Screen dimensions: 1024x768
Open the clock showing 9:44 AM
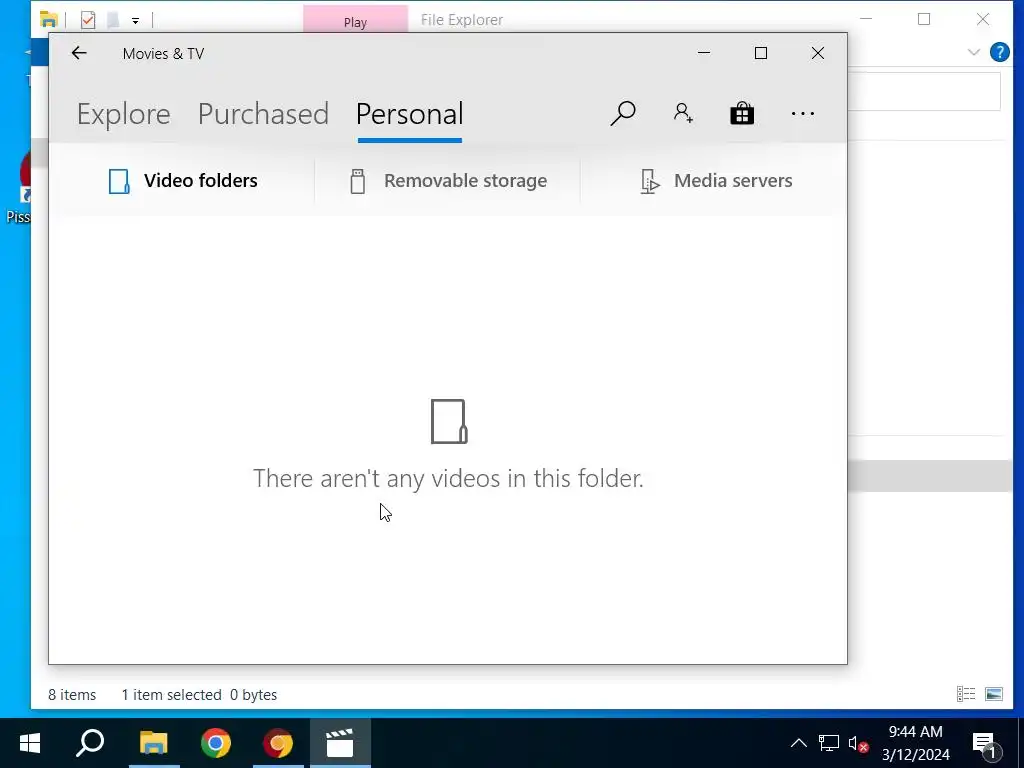pyautogui.click(x=915, y=743)
